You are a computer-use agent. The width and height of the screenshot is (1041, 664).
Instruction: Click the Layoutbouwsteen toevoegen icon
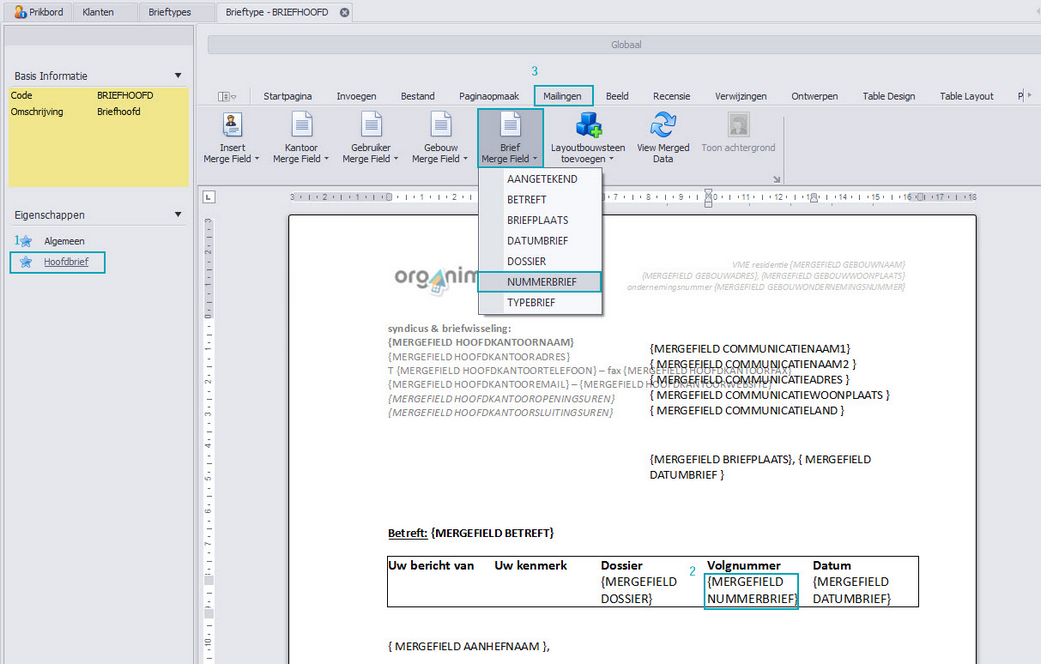tap(588, 124)
